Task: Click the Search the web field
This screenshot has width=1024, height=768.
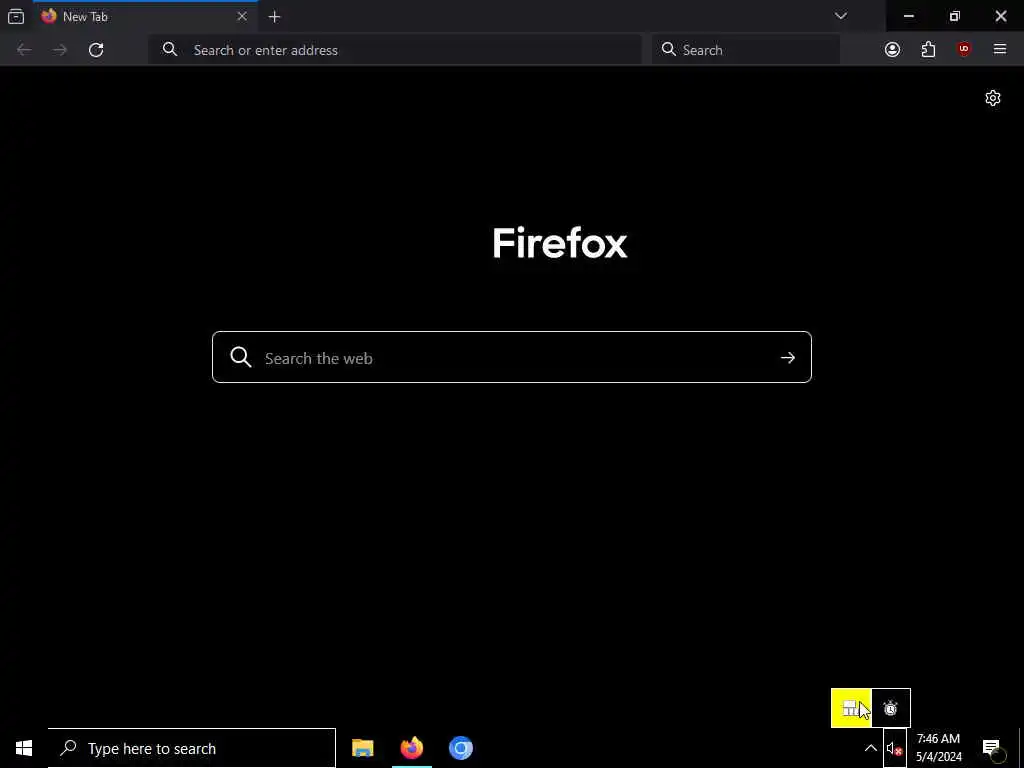Action: (511, 357)
